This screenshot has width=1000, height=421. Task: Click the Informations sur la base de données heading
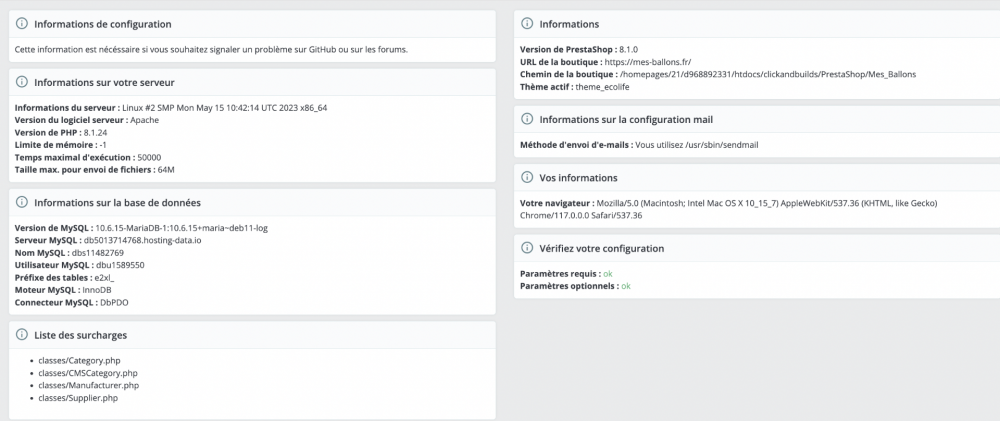pos(117,203)
